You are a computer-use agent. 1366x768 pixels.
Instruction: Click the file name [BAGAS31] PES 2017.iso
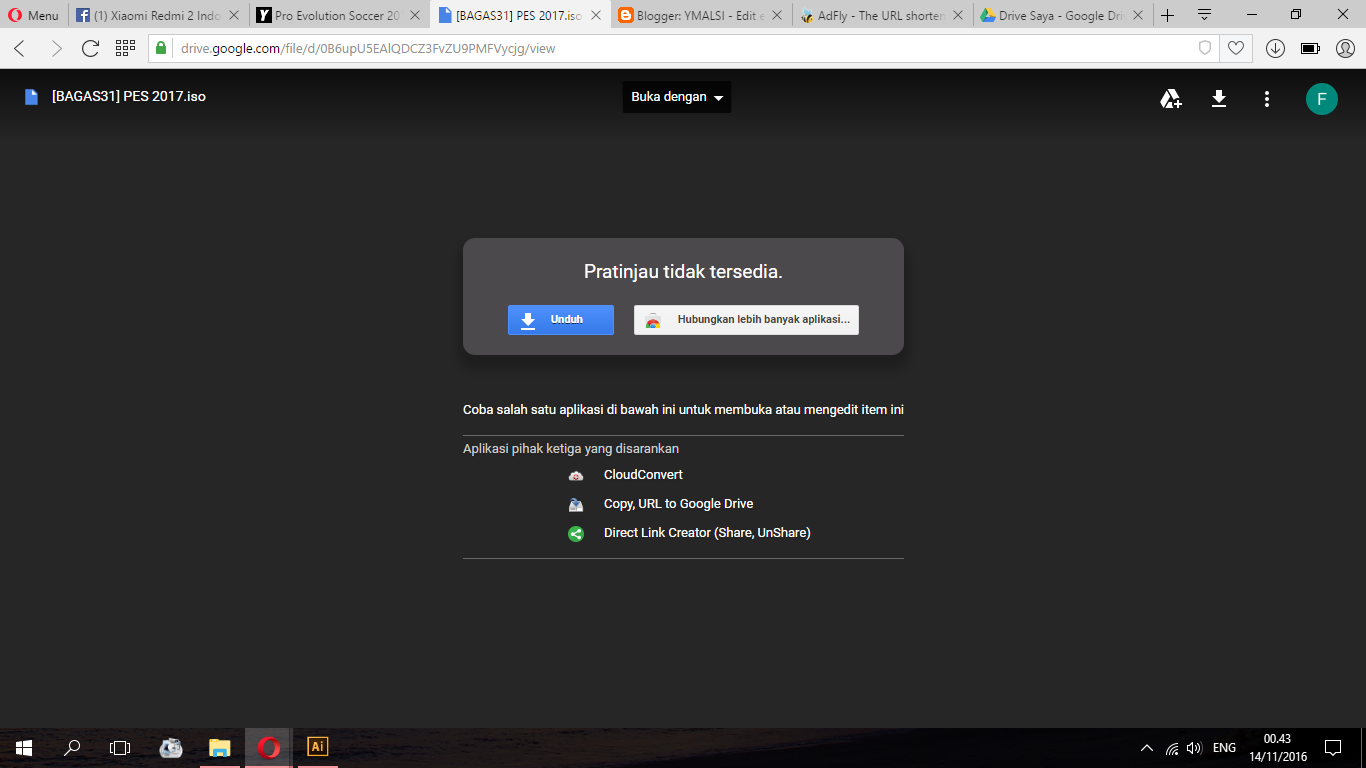click(x=129, y=97)
